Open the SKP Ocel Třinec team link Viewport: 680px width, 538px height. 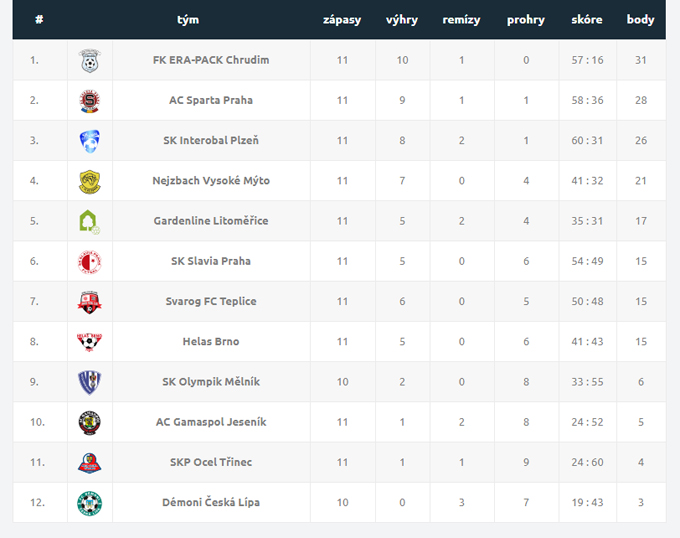[x=211, y=462]
